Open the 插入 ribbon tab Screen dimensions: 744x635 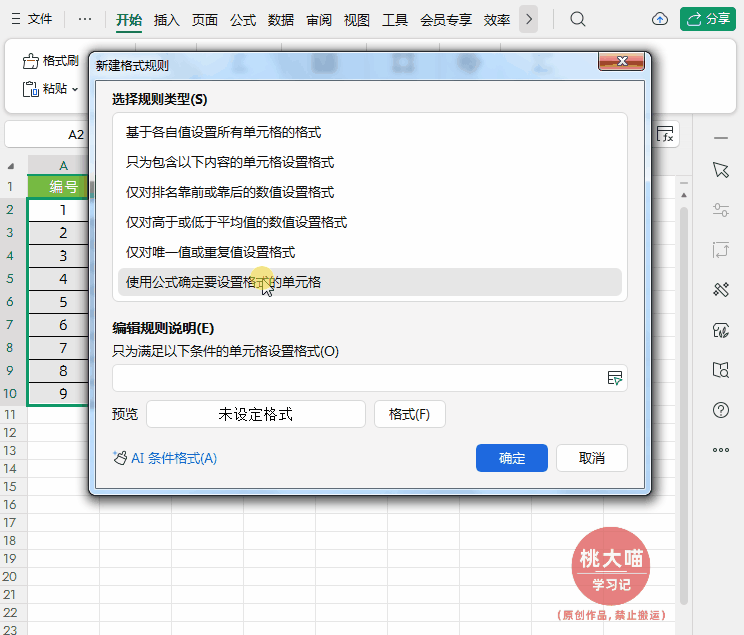pyautogui.click(x=167, y=20)
